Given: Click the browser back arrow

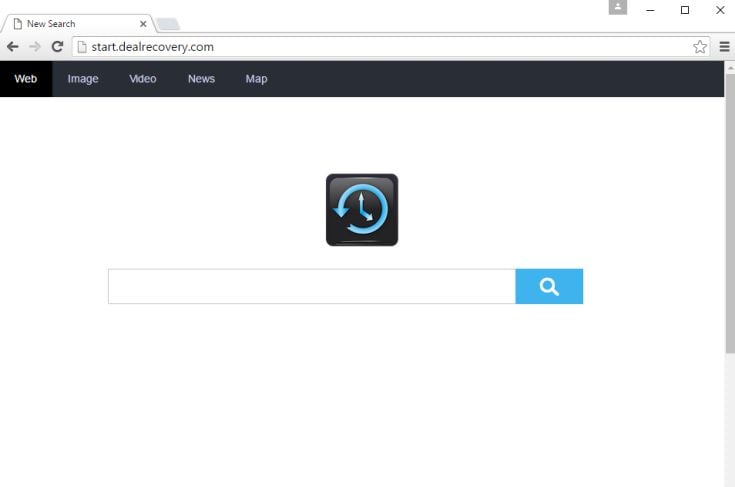Looking at the screenshot, I should pyautogui.click(x=13, y=46).
